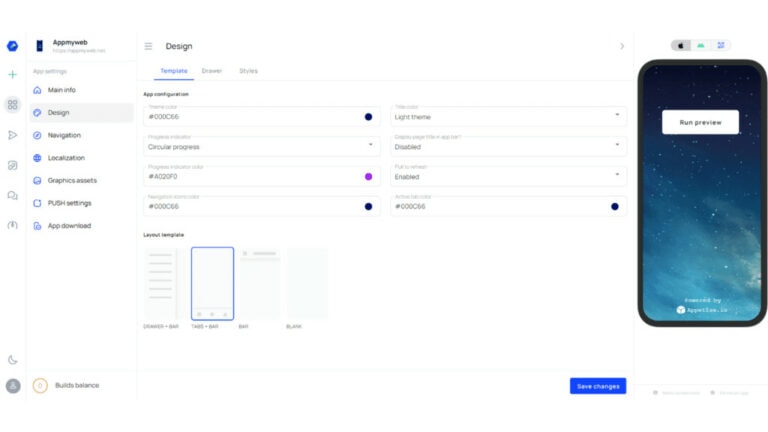Open the user profile avatar icon
The image size is (768, 432).
[x=12, y=386]
